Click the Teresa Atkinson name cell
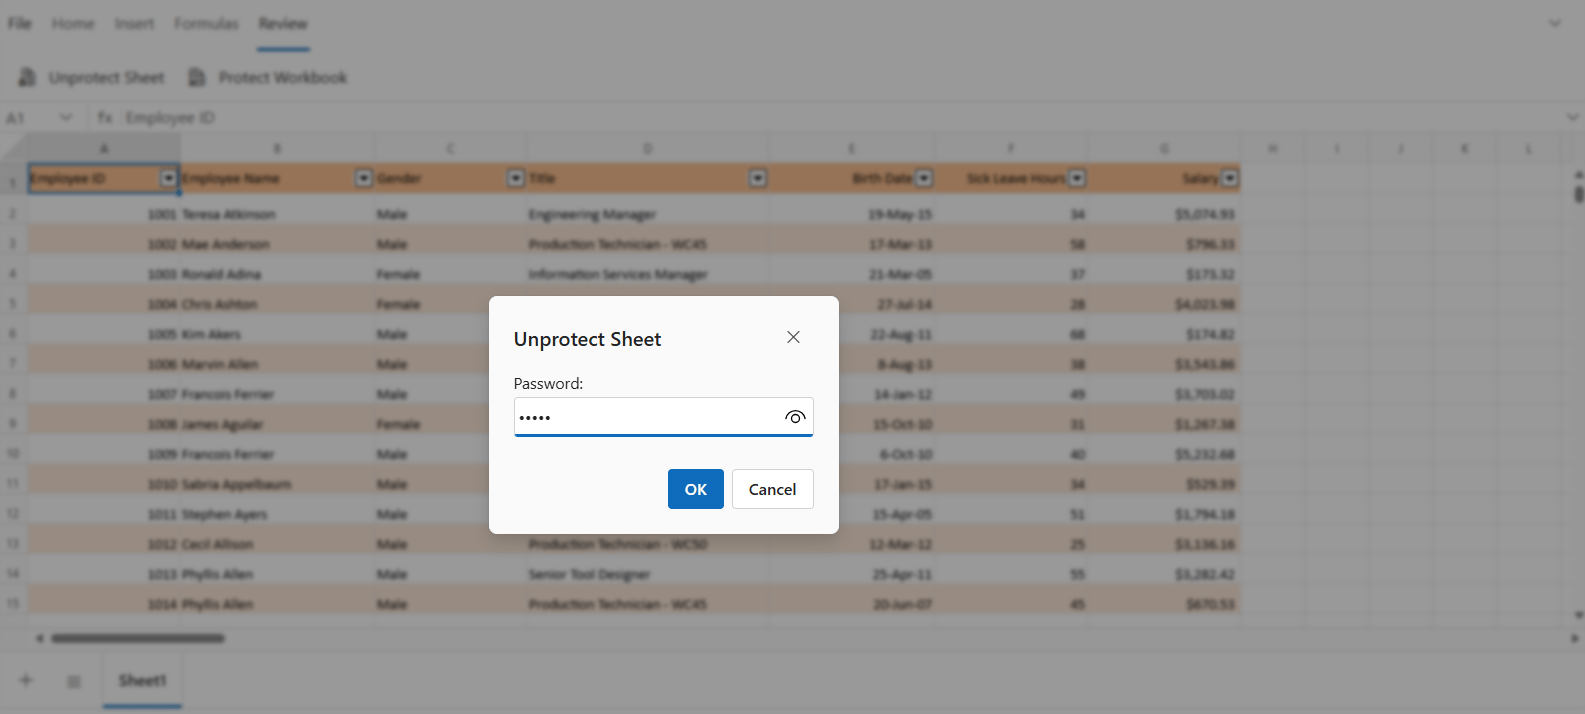1585x714 pixels. tap(277, 214)
